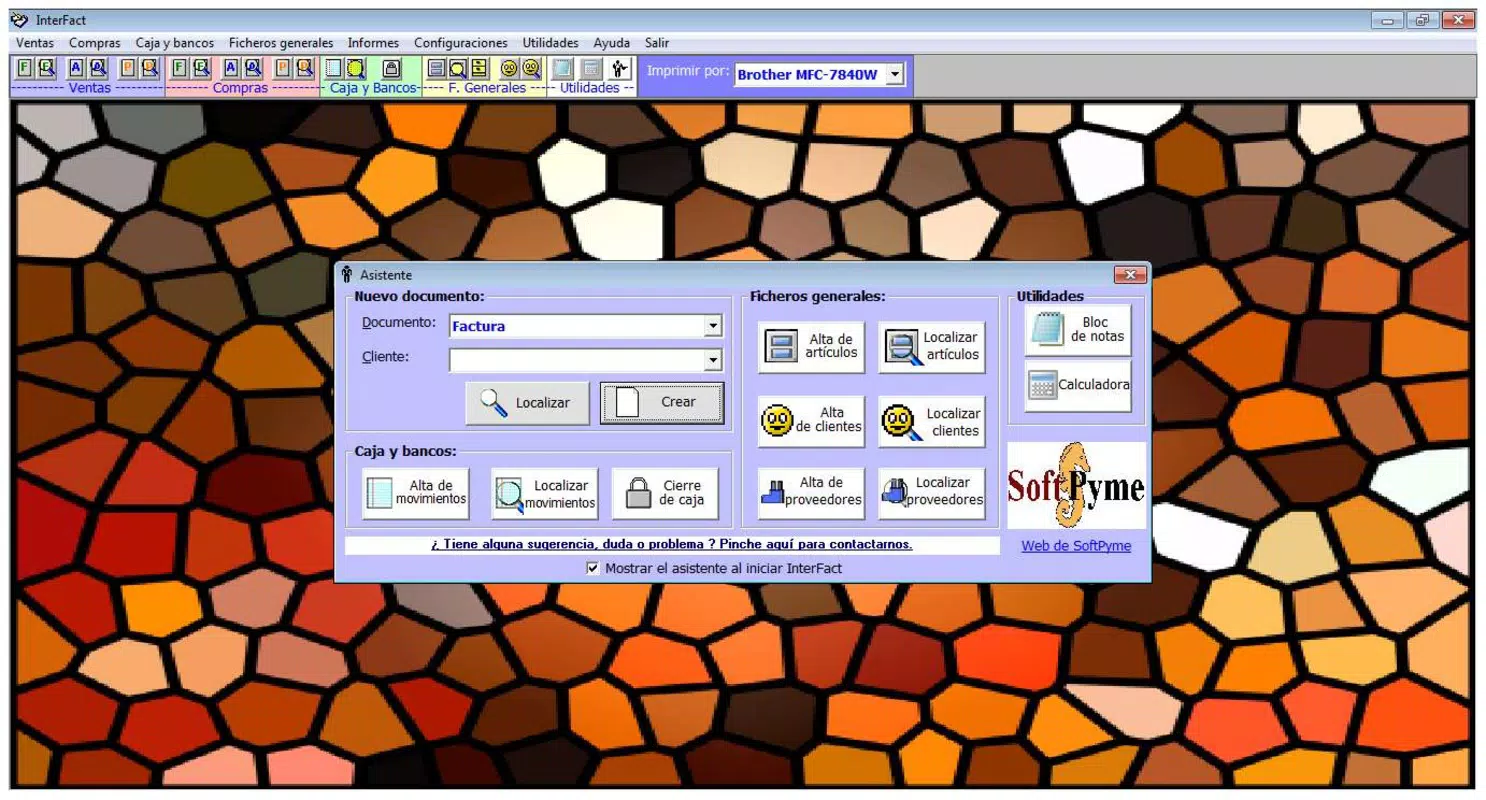Click the assistant figure icon in Utilidades toolbar
The width and height of the screenshot is (1486, 800).
(x=621, y=68)
